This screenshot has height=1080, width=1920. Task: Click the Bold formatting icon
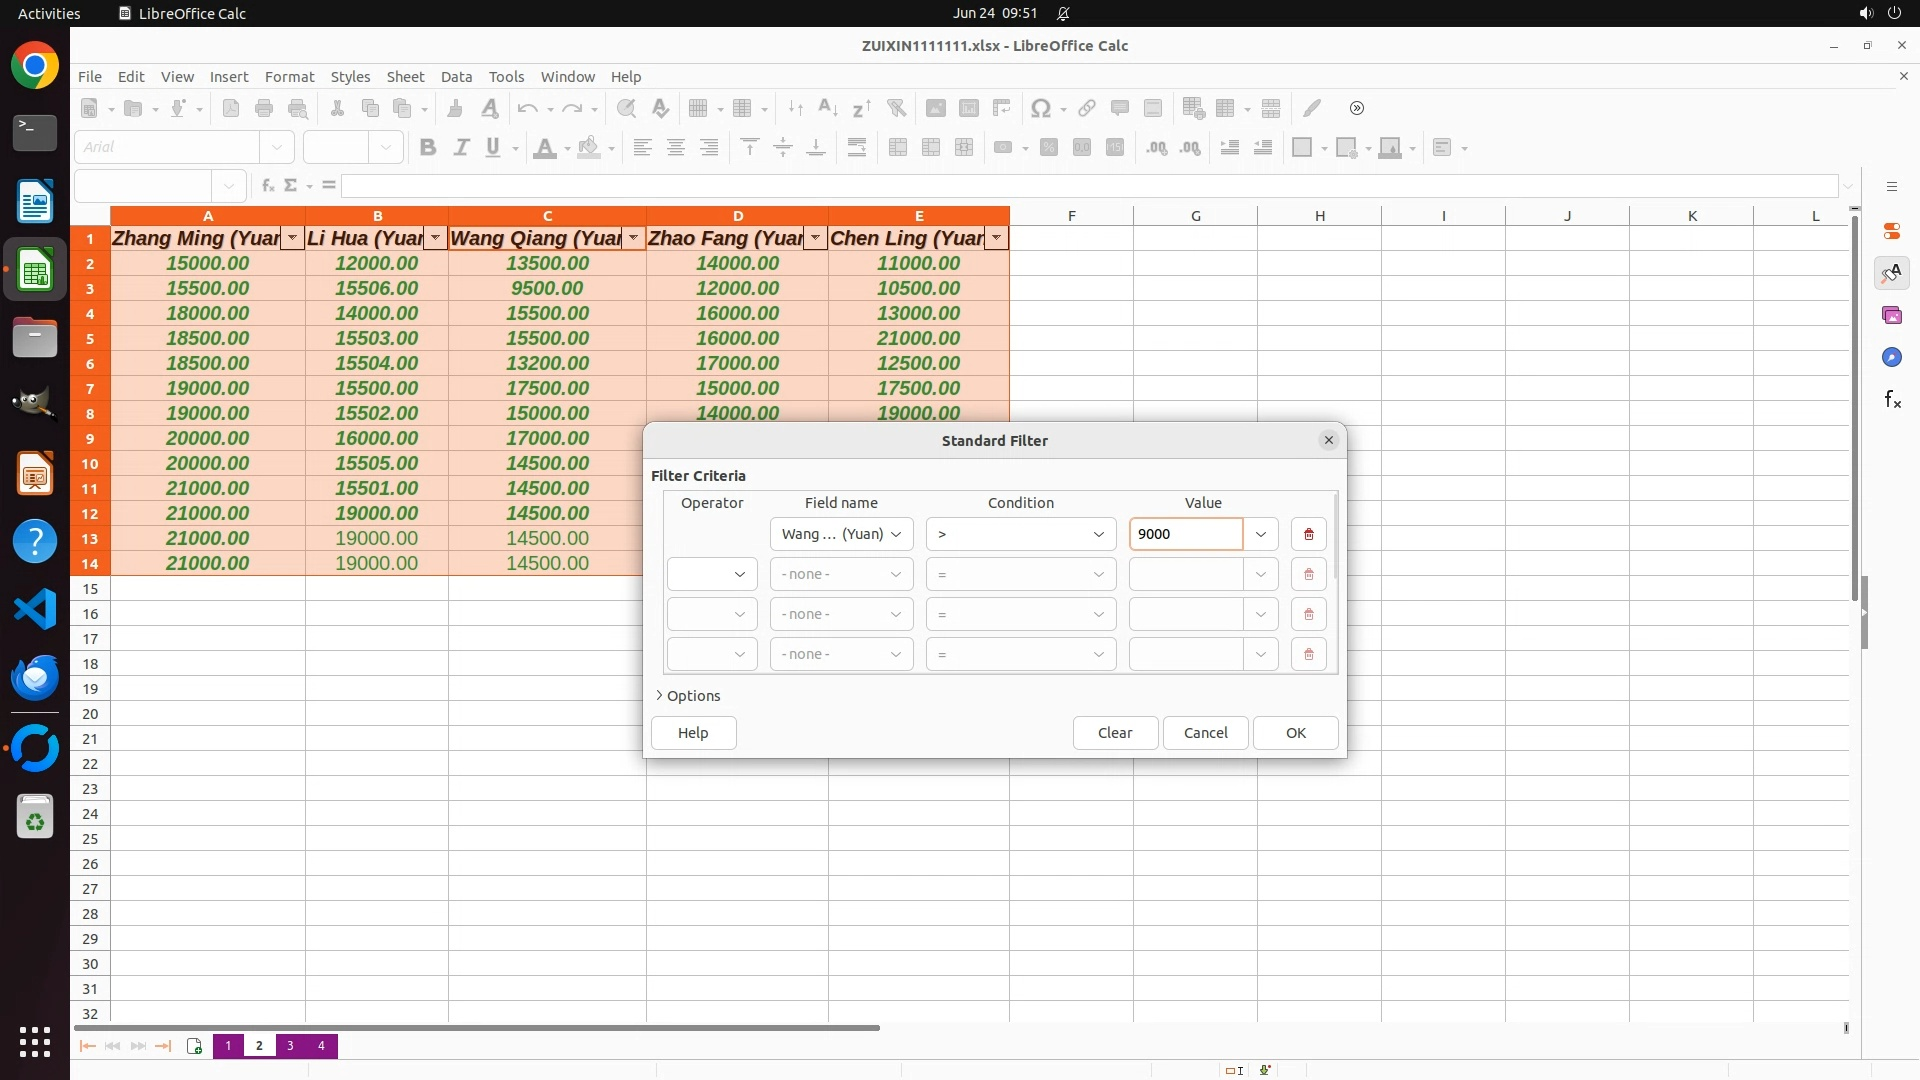point(428,148)
